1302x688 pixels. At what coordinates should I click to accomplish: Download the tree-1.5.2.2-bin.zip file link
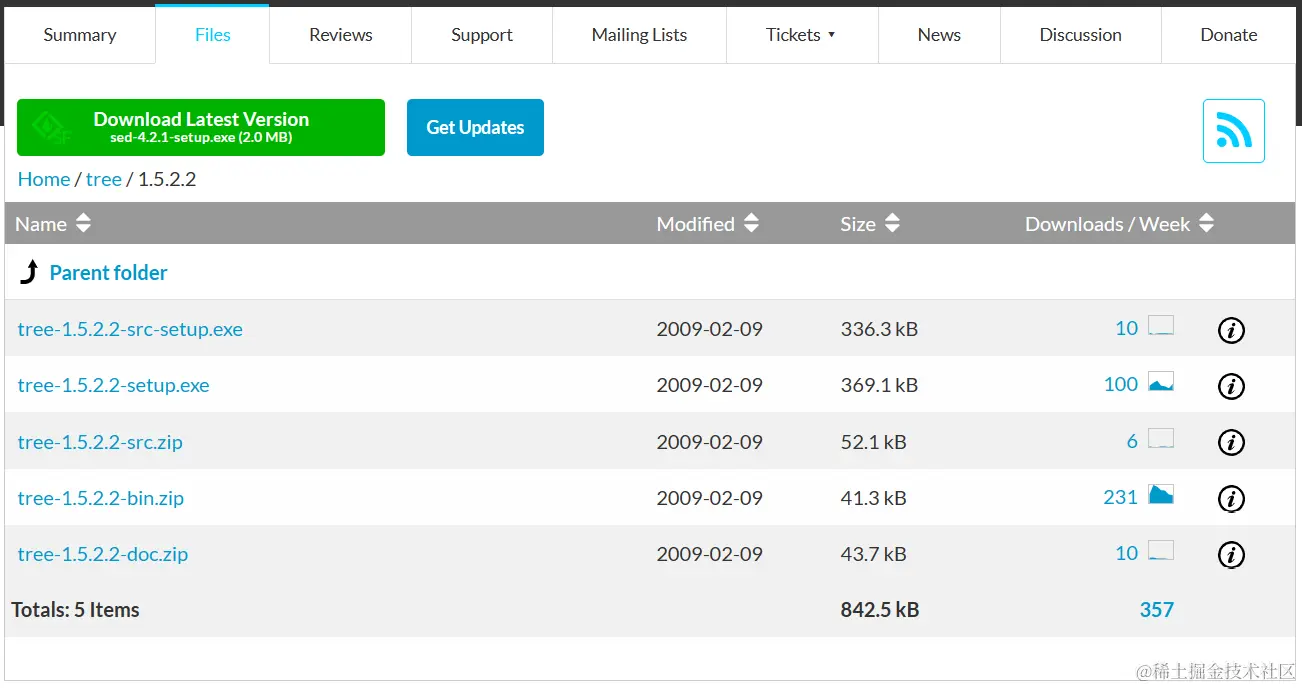click(x=101, y=498)
